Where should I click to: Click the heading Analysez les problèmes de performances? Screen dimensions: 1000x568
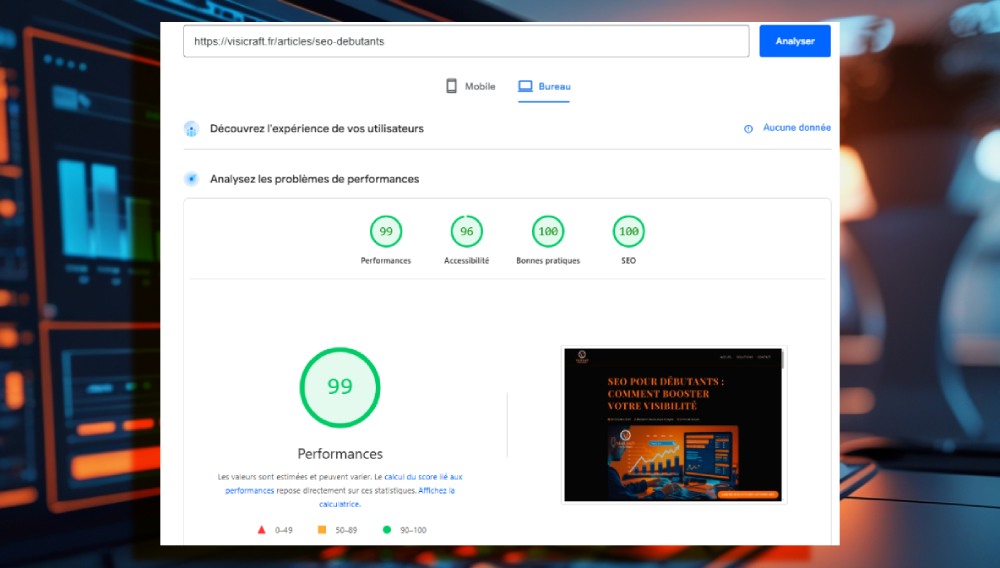click(314, 179)
